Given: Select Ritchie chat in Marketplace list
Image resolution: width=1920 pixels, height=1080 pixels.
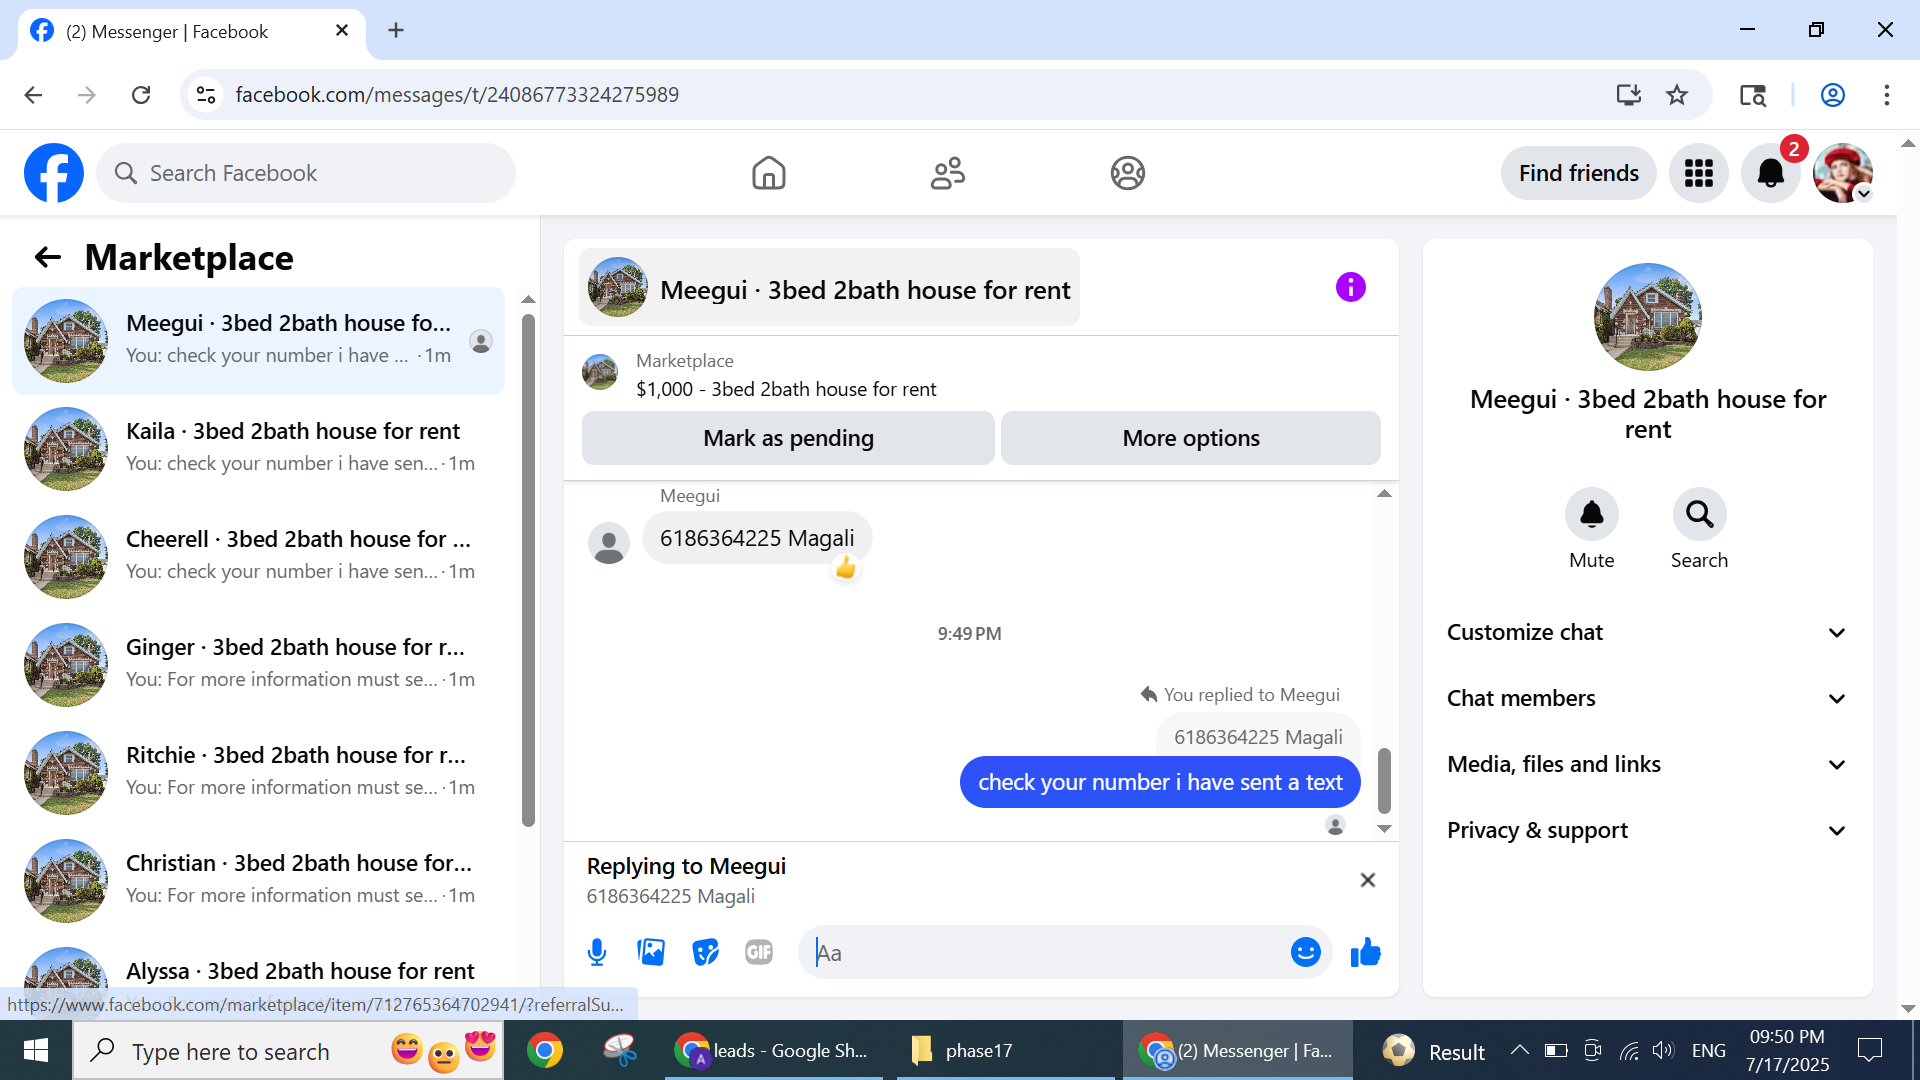Looking at the screenshot, I should pos(258,773).
